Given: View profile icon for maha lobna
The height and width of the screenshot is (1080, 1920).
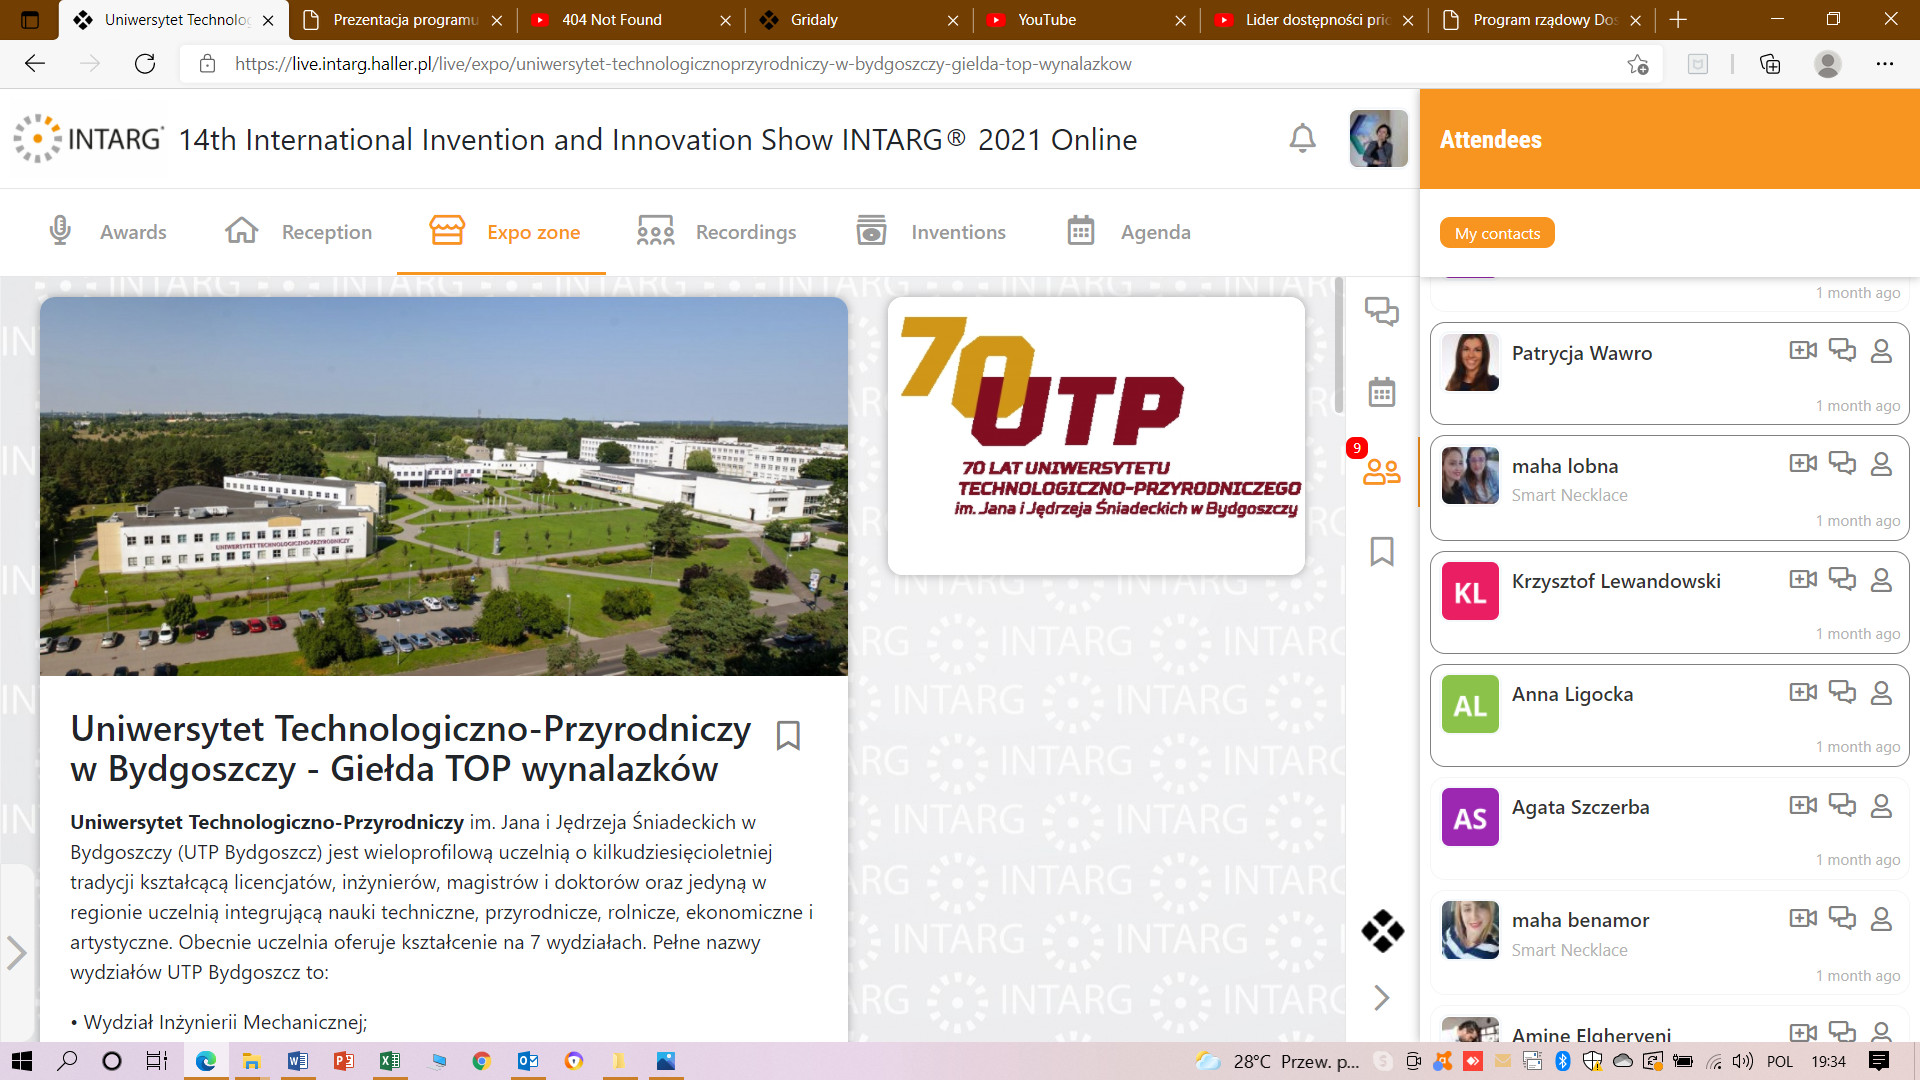Looking at the screenshot, I should (x=1881, y=464).
